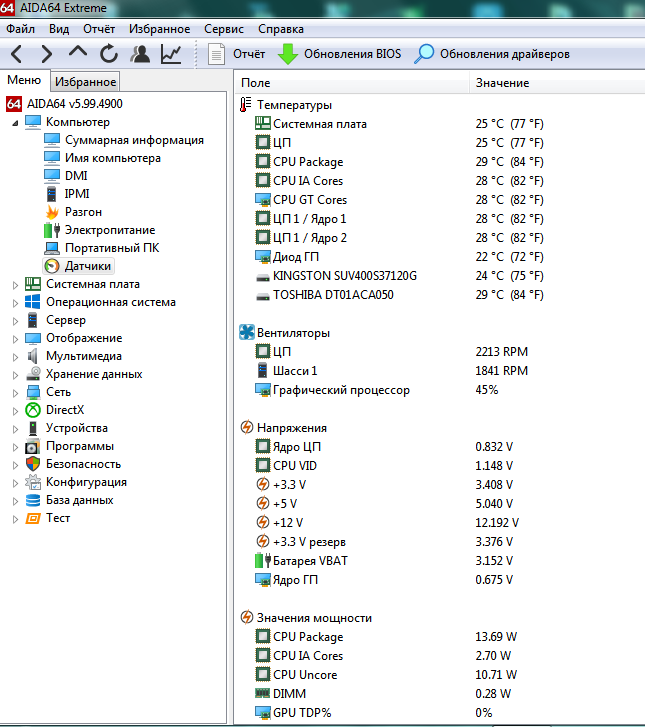The width and height of the screenshot is (645, 727).
Task: Select the CPU Package temperature row
Action: (307, 162)
